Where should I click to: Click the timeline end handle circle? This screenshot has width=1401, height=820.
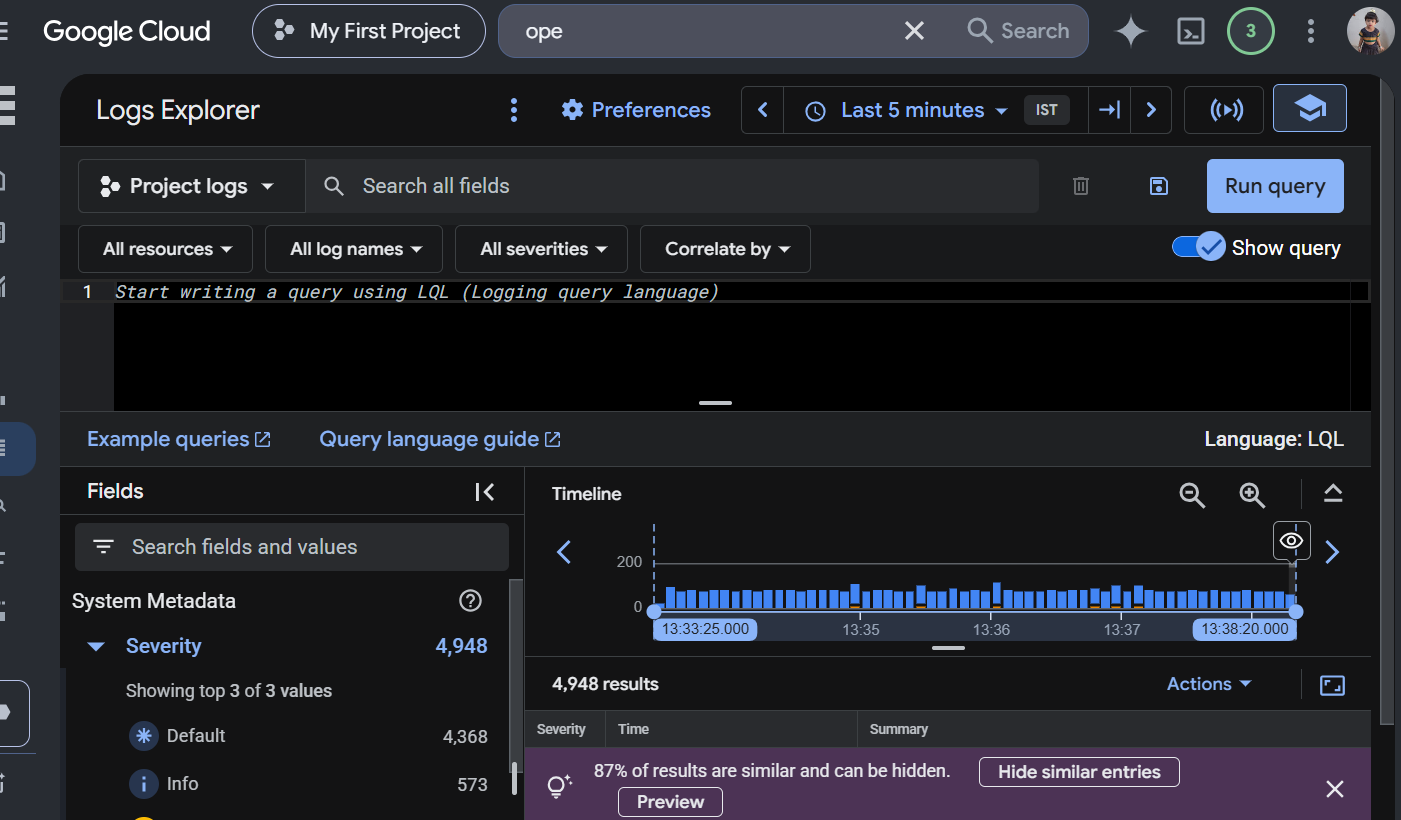[1296, 611]
